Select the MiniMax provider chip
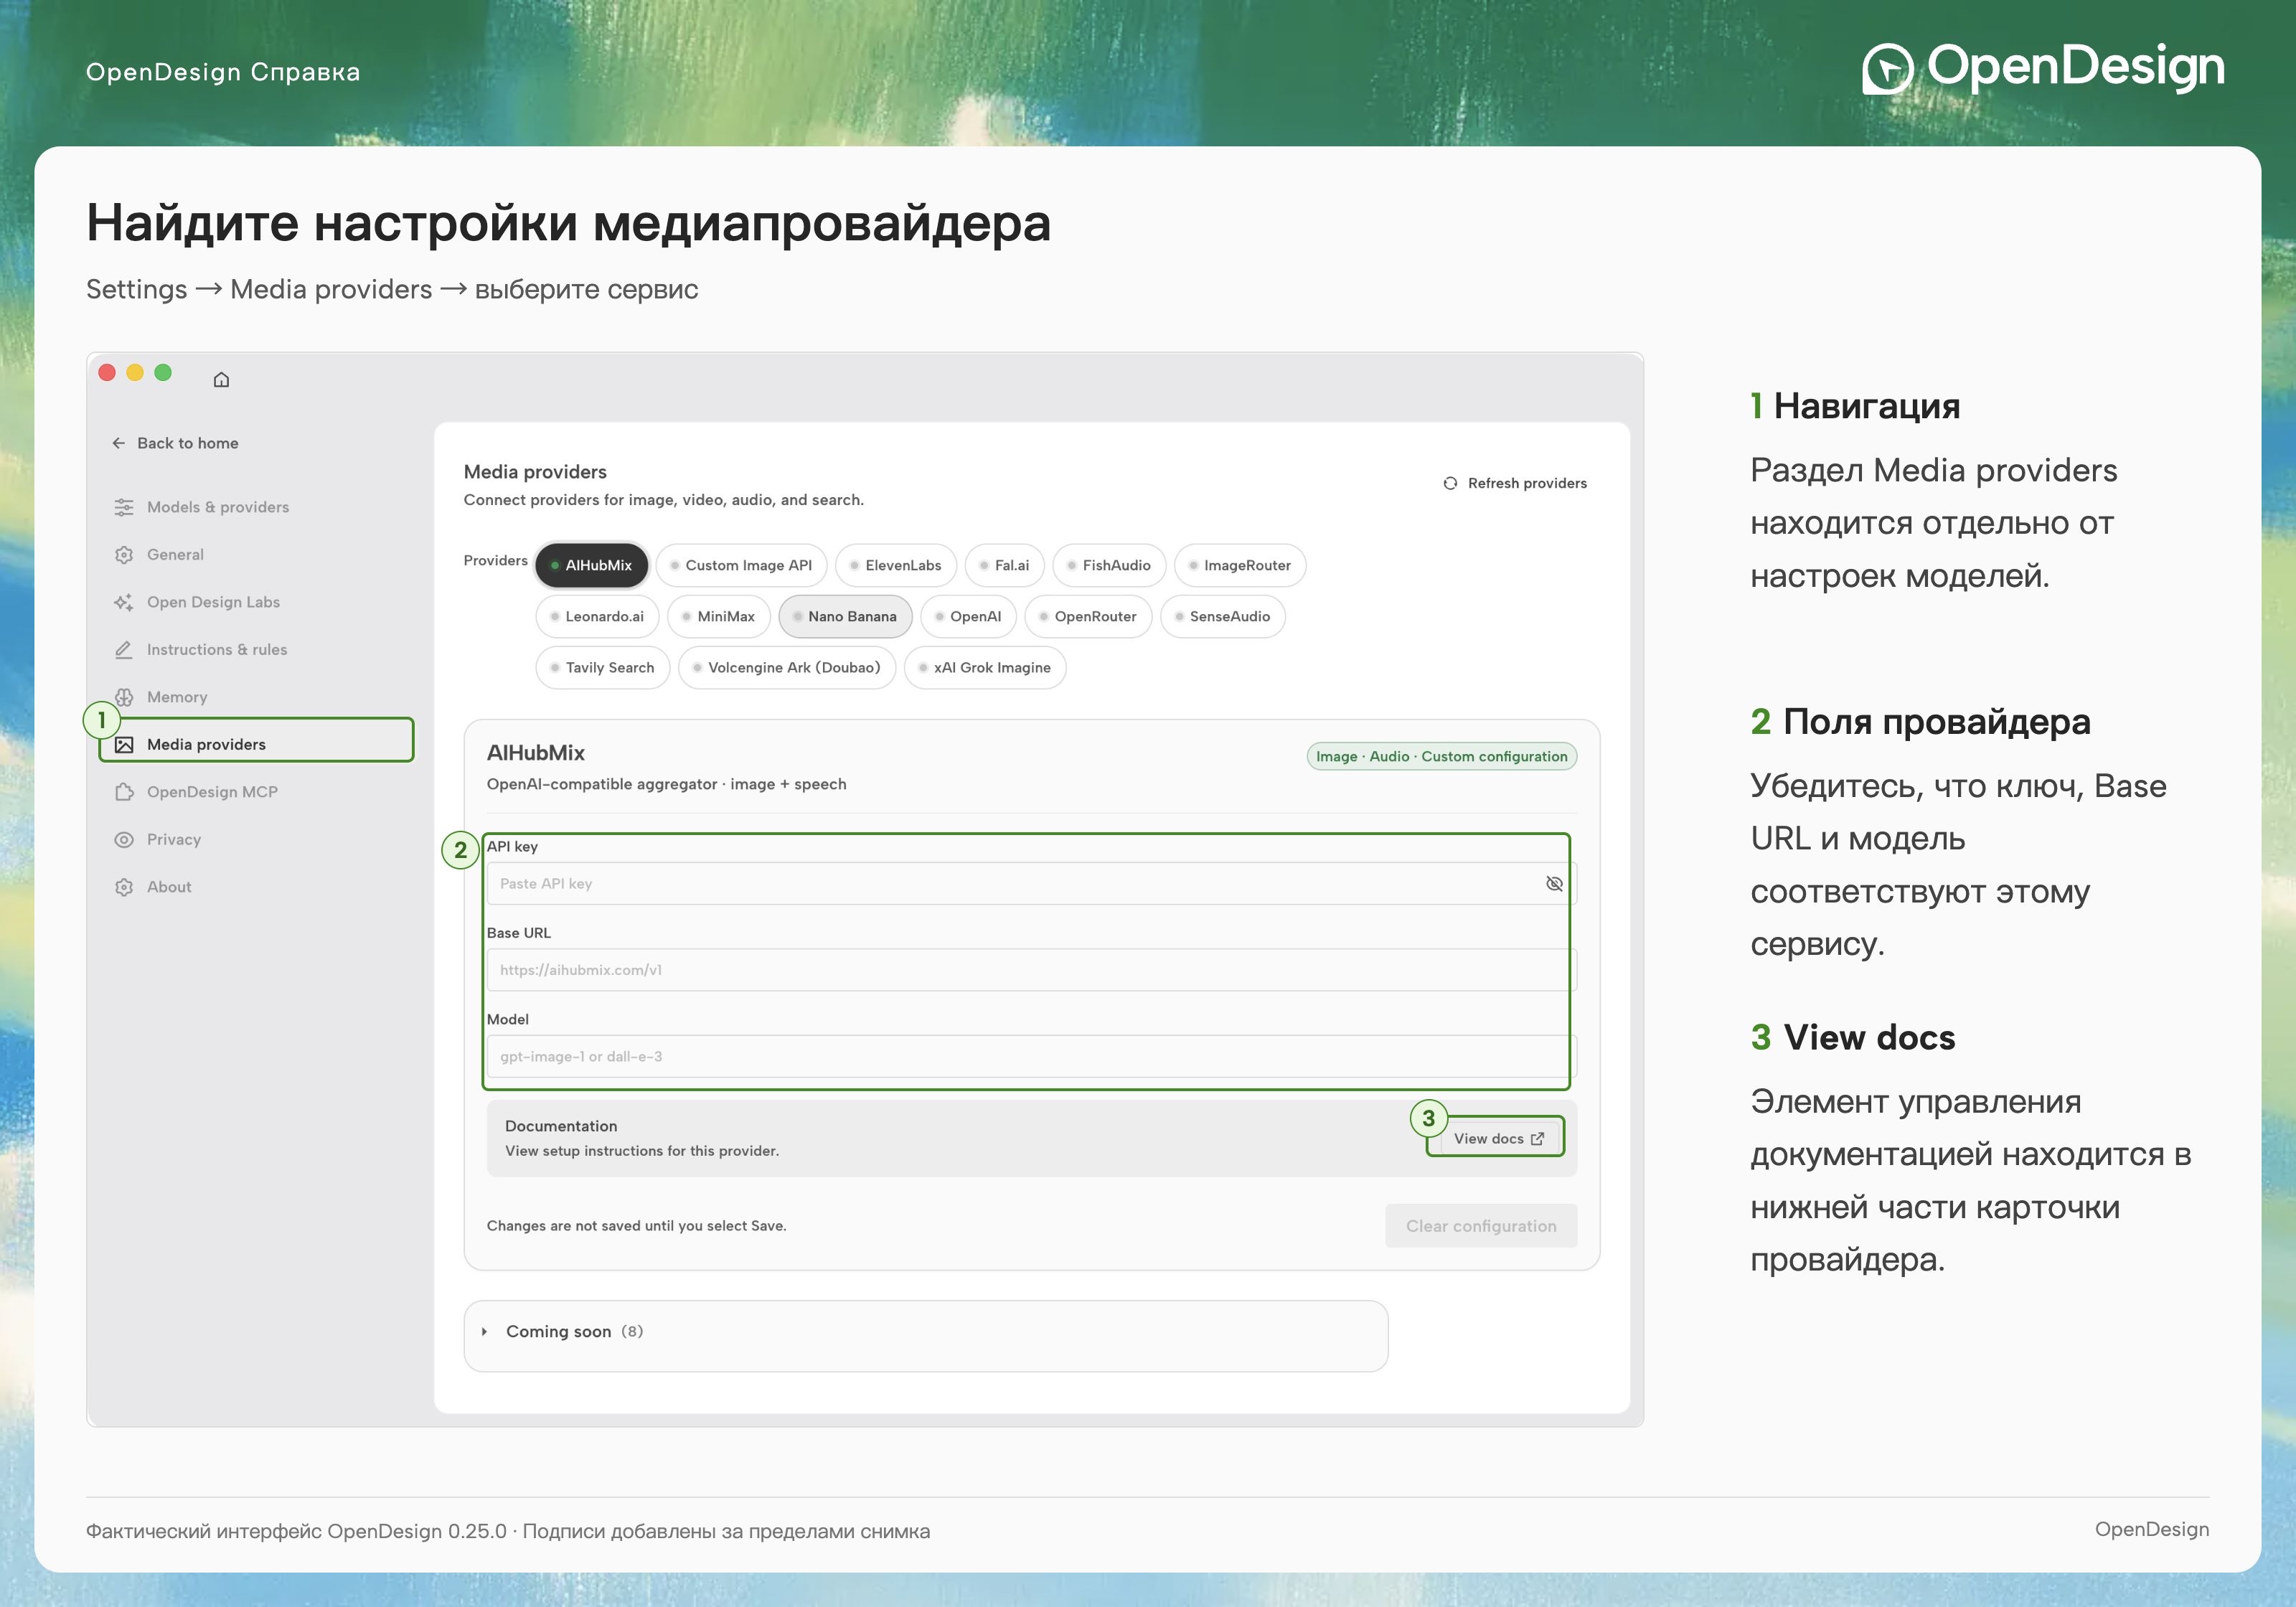This screenshot has width=2296, height=1607. (719, 616)
